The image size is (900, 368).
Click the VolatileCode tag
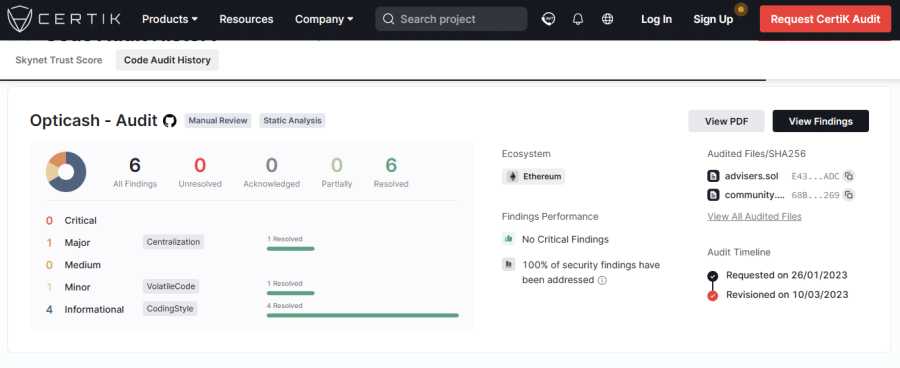pos(171,286)
